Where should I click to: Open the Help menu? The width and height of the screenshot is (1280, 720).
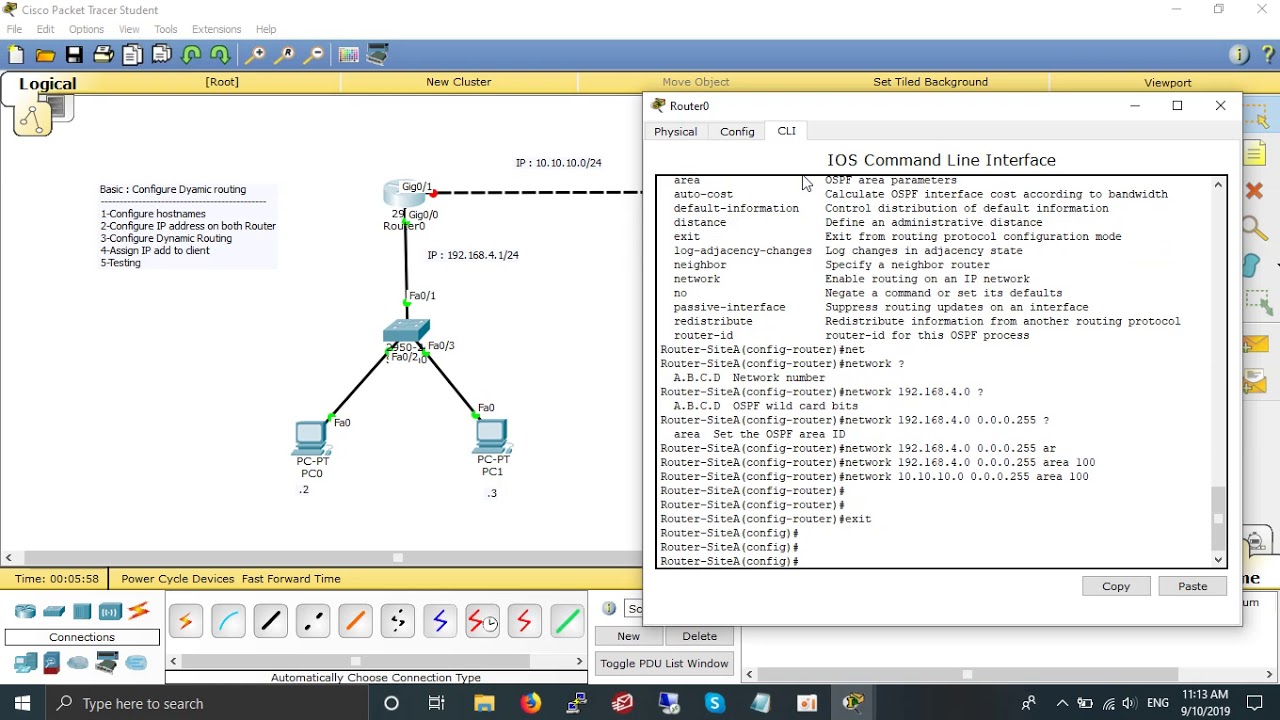pyautogui.click(x=266, y=29)
